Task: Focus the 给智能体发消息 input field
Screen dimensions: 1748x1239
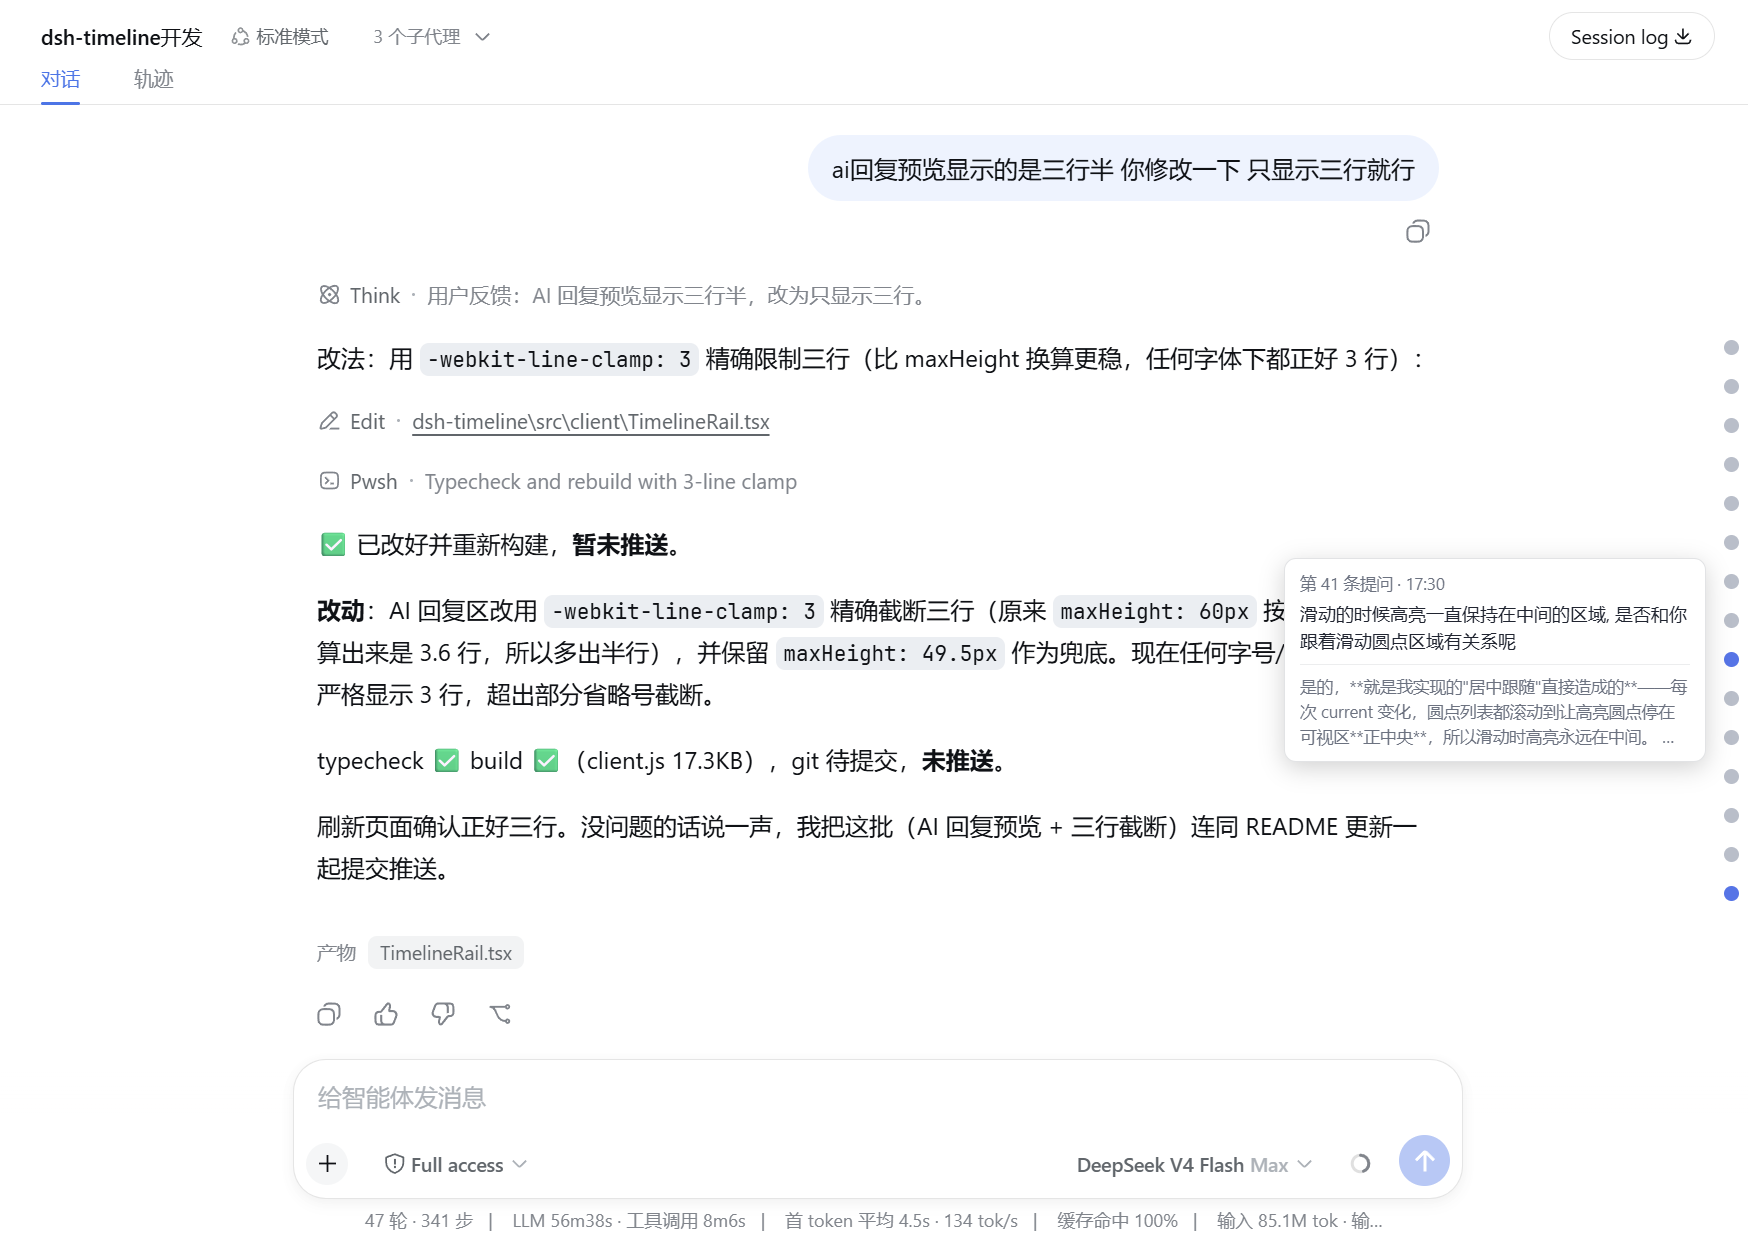Action: point(877,1098)
